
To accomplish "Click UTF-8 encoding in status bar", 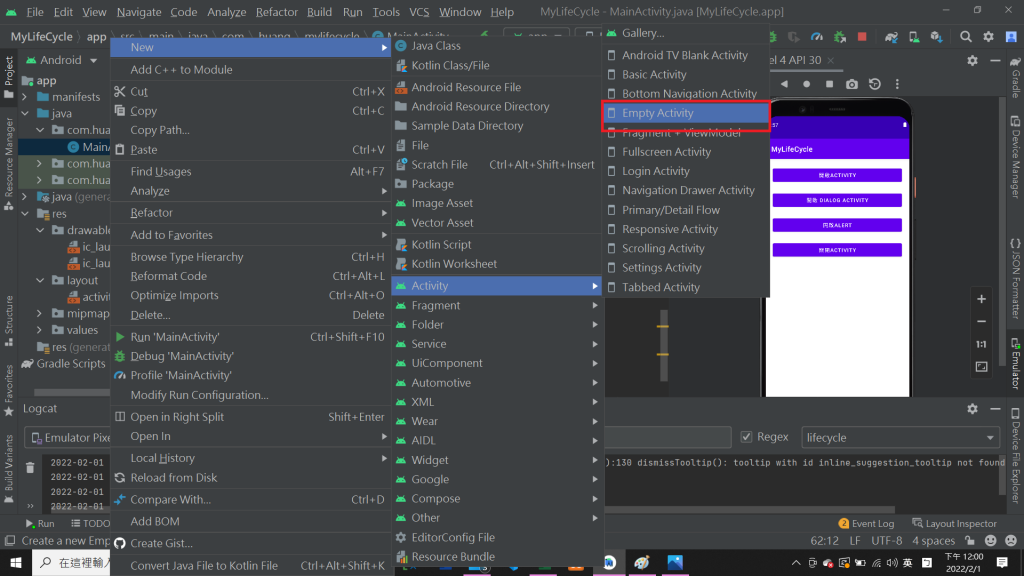I will 886,541.
